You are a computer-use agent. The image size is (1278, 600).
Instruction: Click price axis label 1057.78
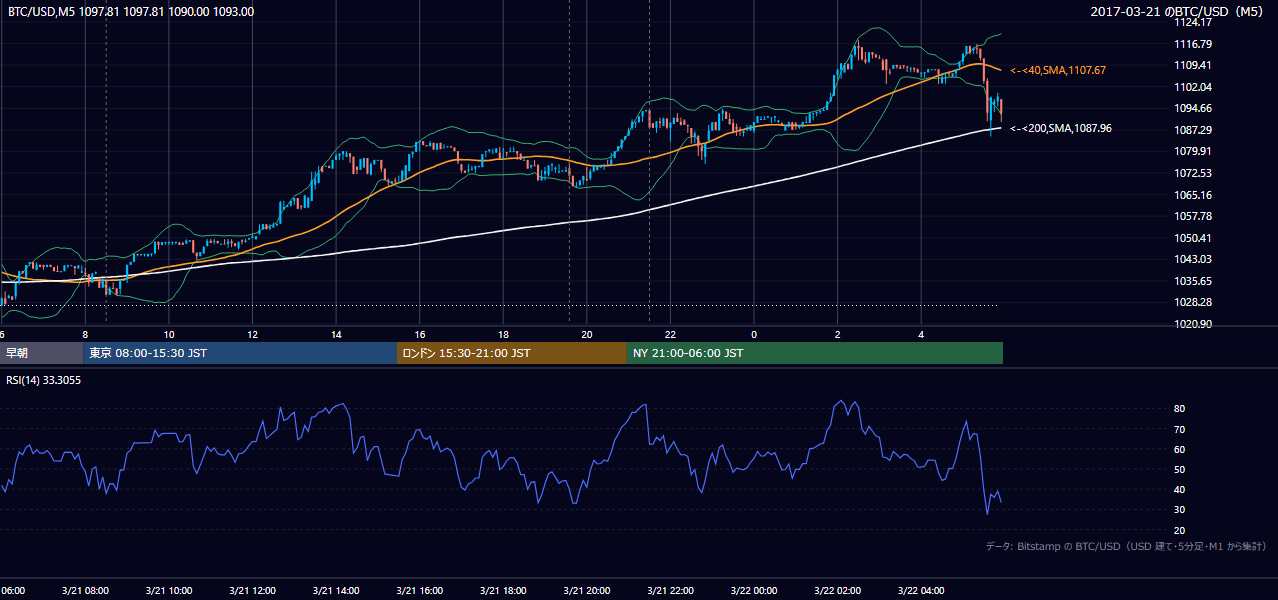[x=1193, y=216]
